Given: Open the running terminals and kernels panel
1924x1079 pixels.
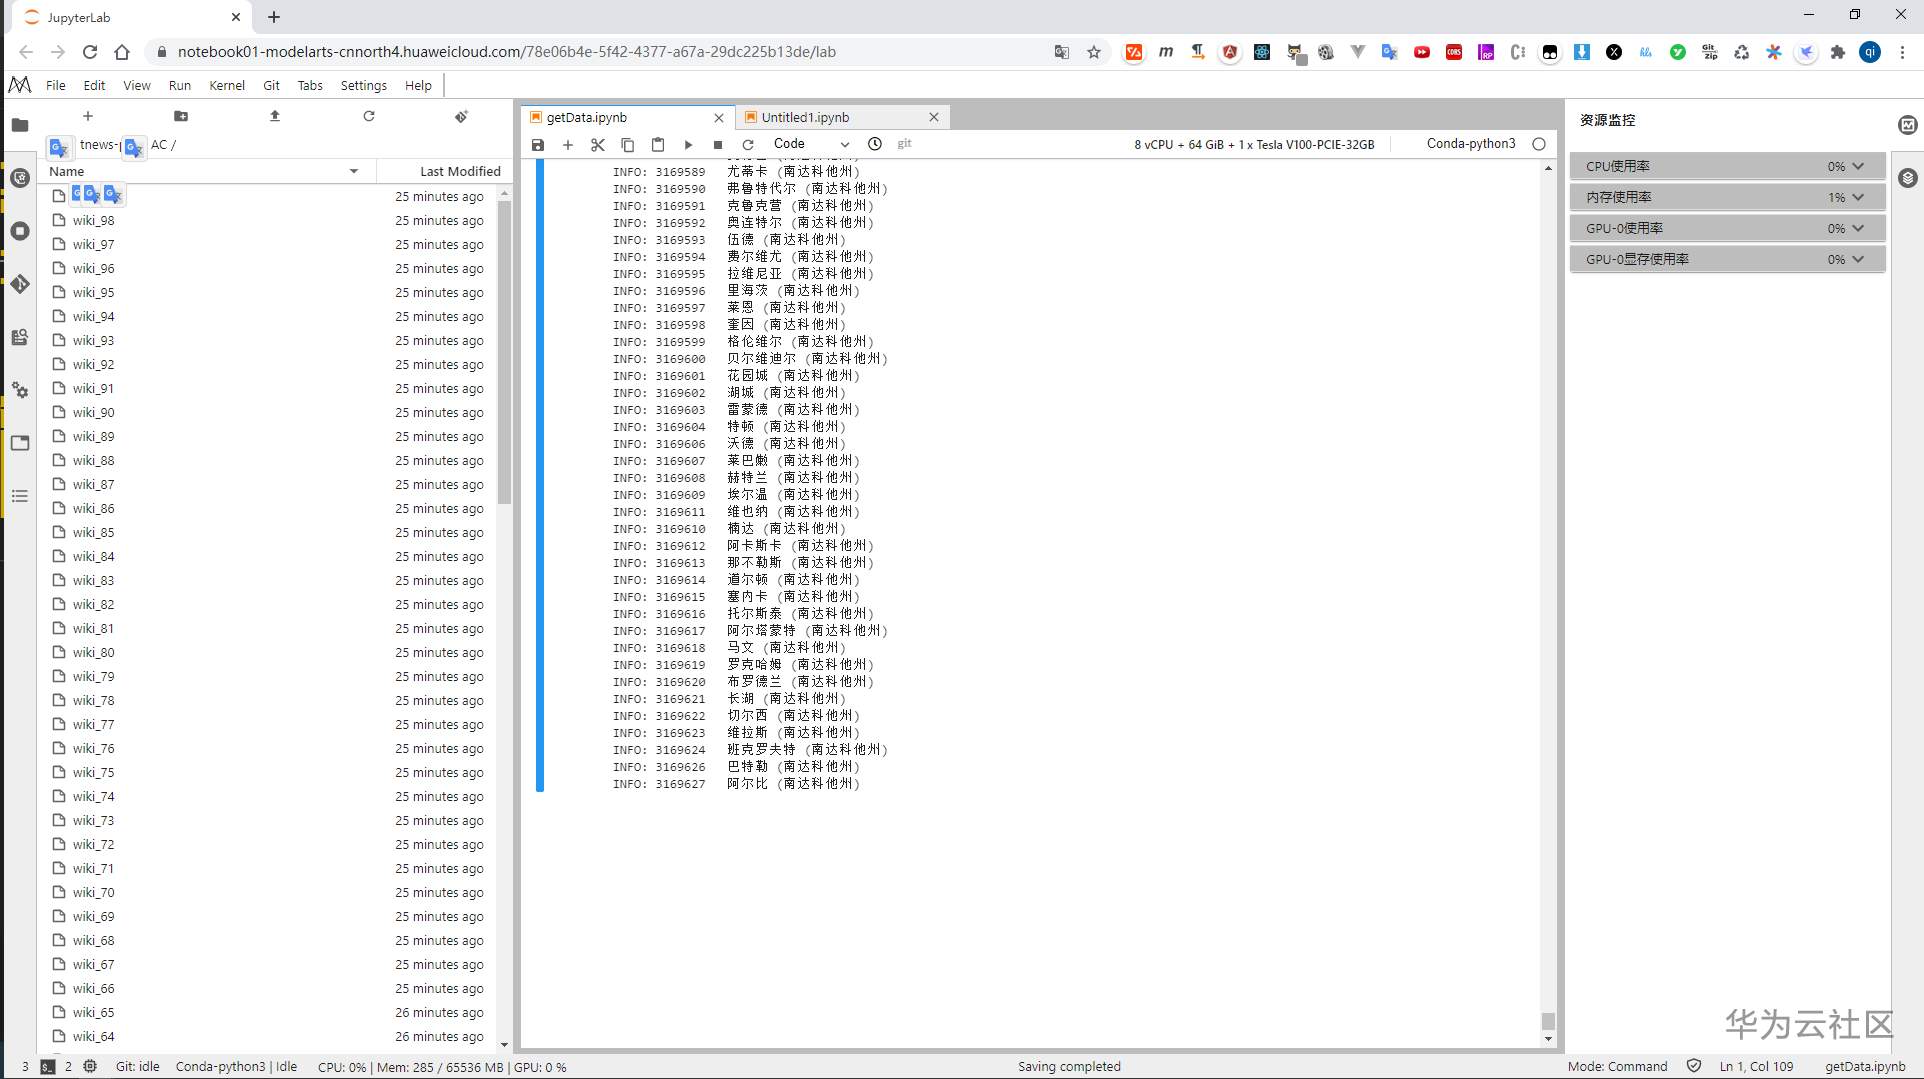Looking at the screenshot, I should coord(20,231).
